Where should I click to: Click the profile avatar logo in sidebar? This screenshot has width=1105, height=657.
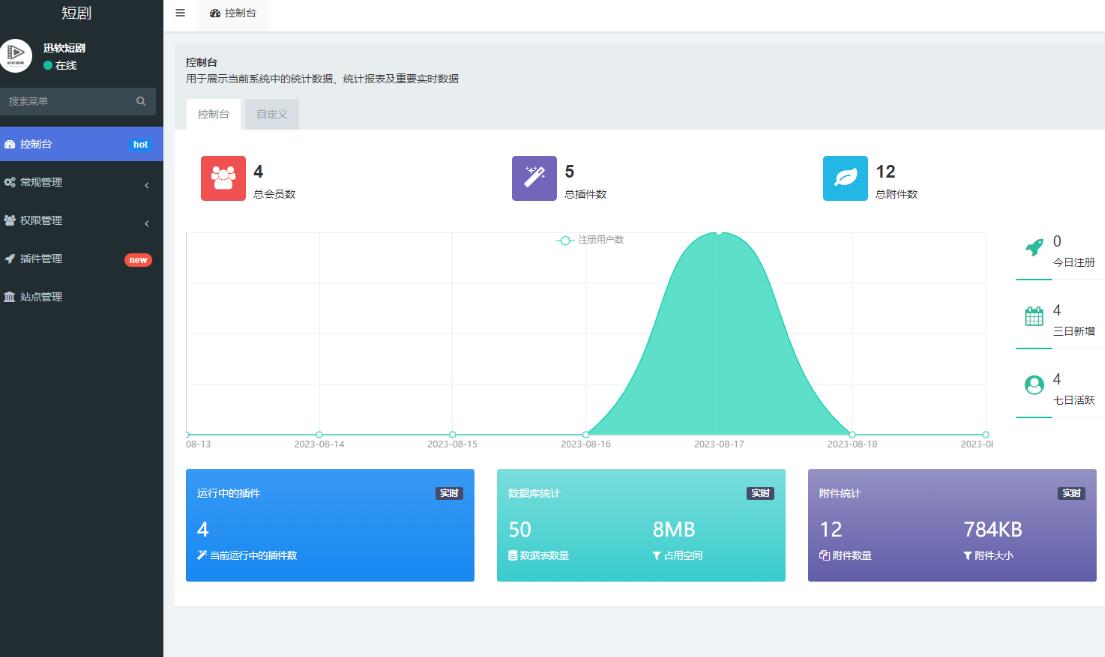click(16, 56)
